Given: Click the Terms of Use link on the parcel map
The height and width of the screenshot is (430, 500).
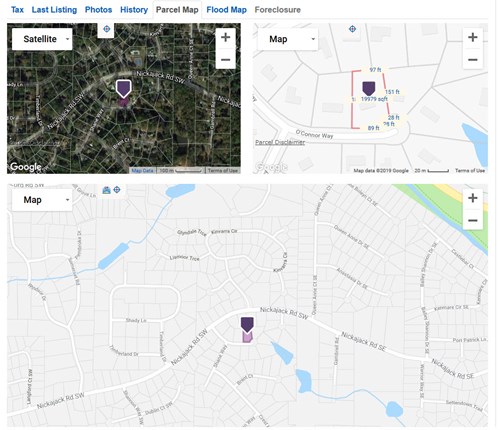Looking at the screenshot, I should pyautogui.click(x=470, y=170).
